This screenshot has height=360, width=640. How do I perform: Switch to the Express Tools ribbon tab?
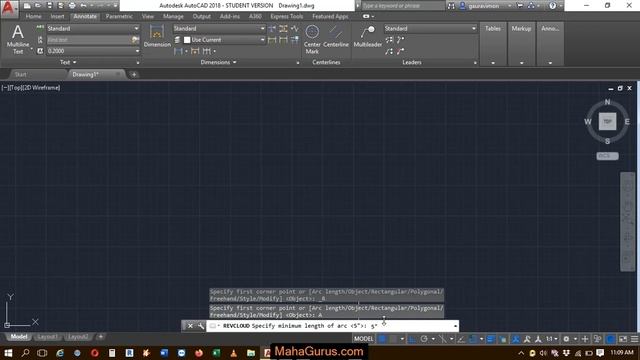point(287,16)
